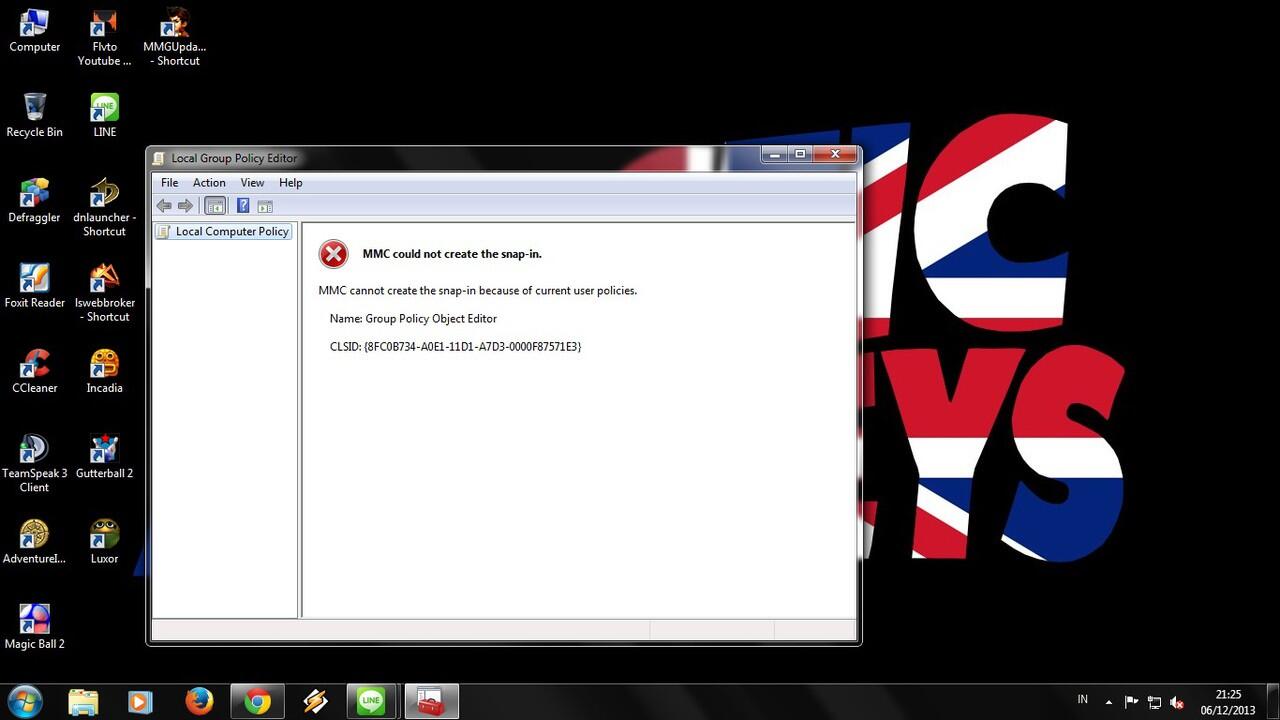Image resolution: width=1280 pixels, height=720 pixels.
Task: Select the Local Computer Policy tree node
Action: click(x=223, y=231)
